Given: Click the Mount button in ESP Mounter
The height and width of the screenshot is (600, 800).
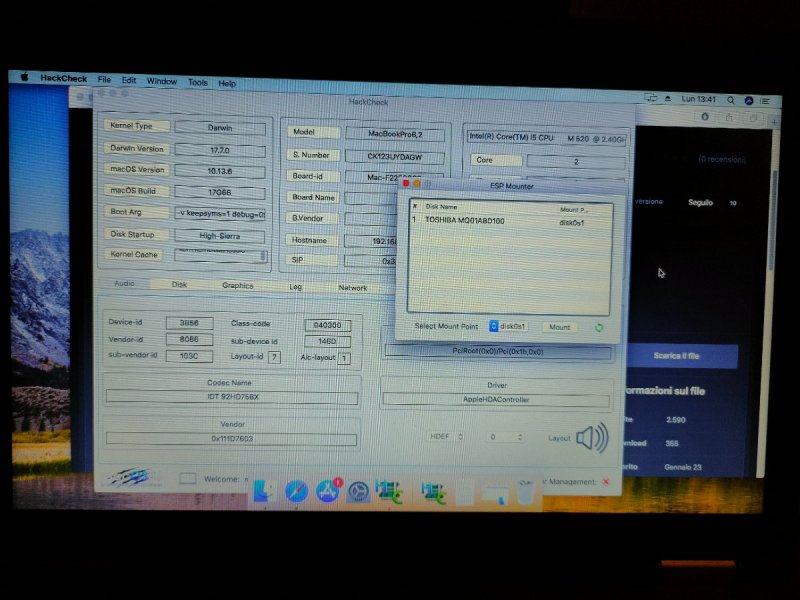Looking at the screenshot, I should tap(560, 327).
